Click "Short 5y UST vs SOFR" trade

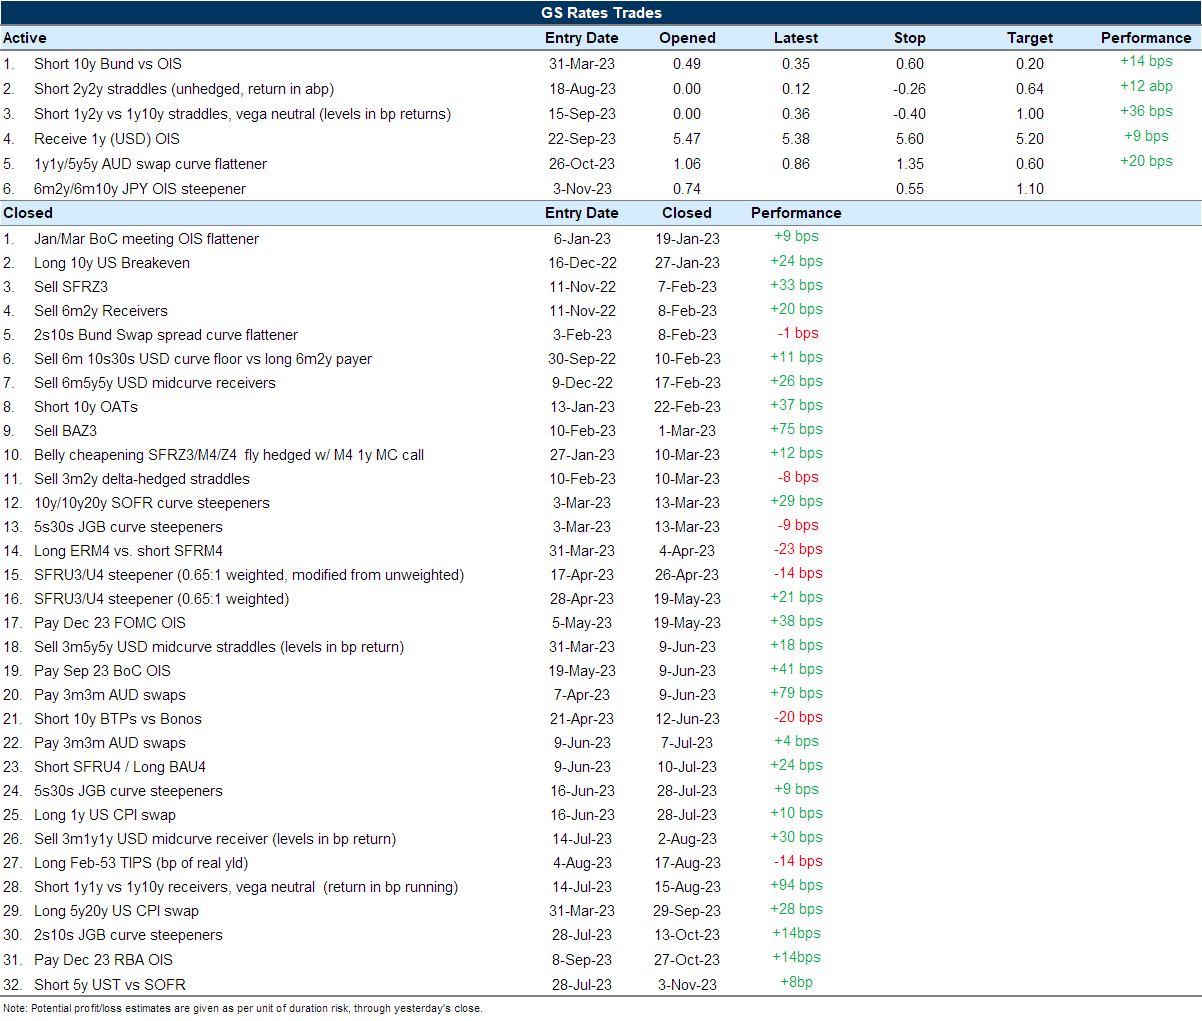click(110, 985)
